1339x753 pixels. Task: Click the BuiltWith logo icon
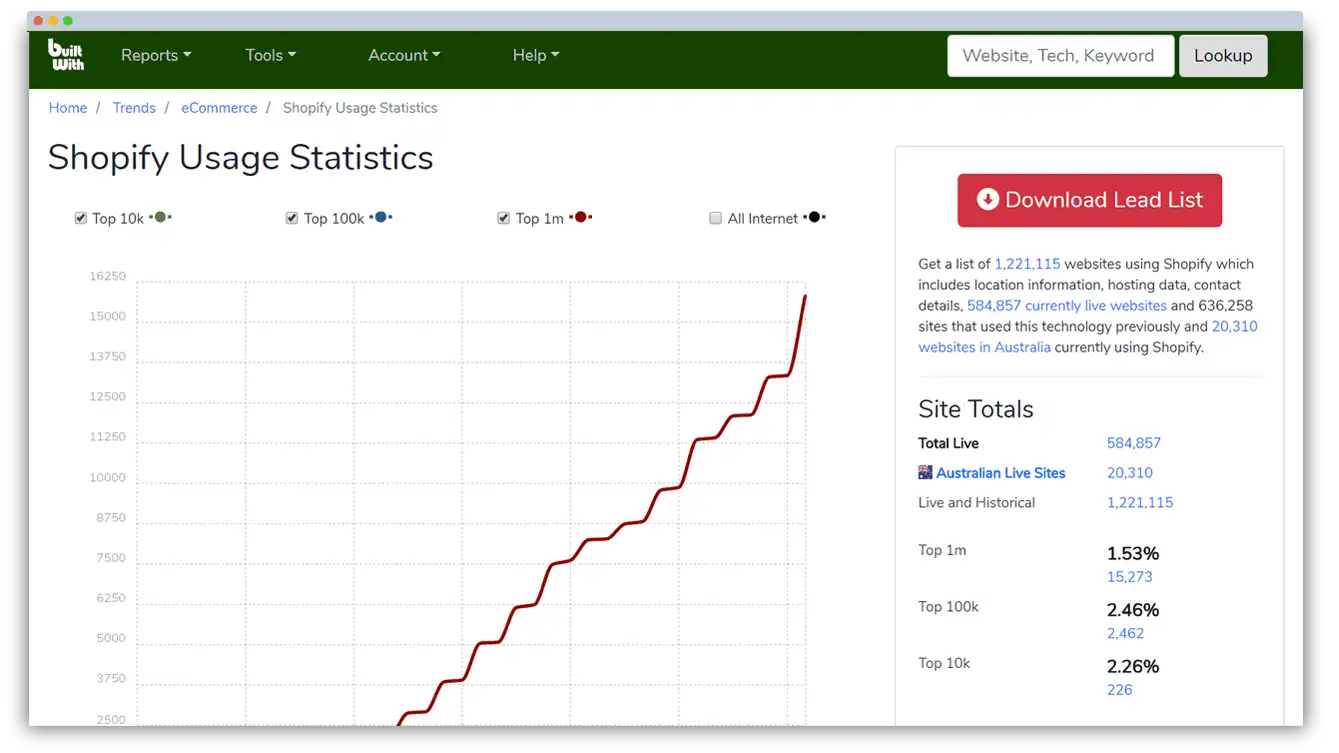point(66,55)
